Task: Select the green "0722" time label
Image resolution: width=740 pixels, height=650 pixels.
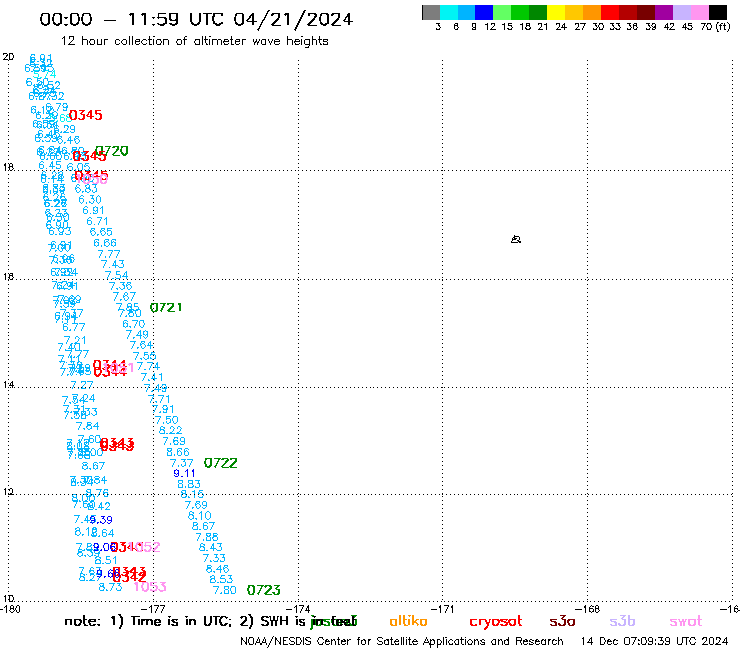Action: pyautogui.click(x=220, y=463)
